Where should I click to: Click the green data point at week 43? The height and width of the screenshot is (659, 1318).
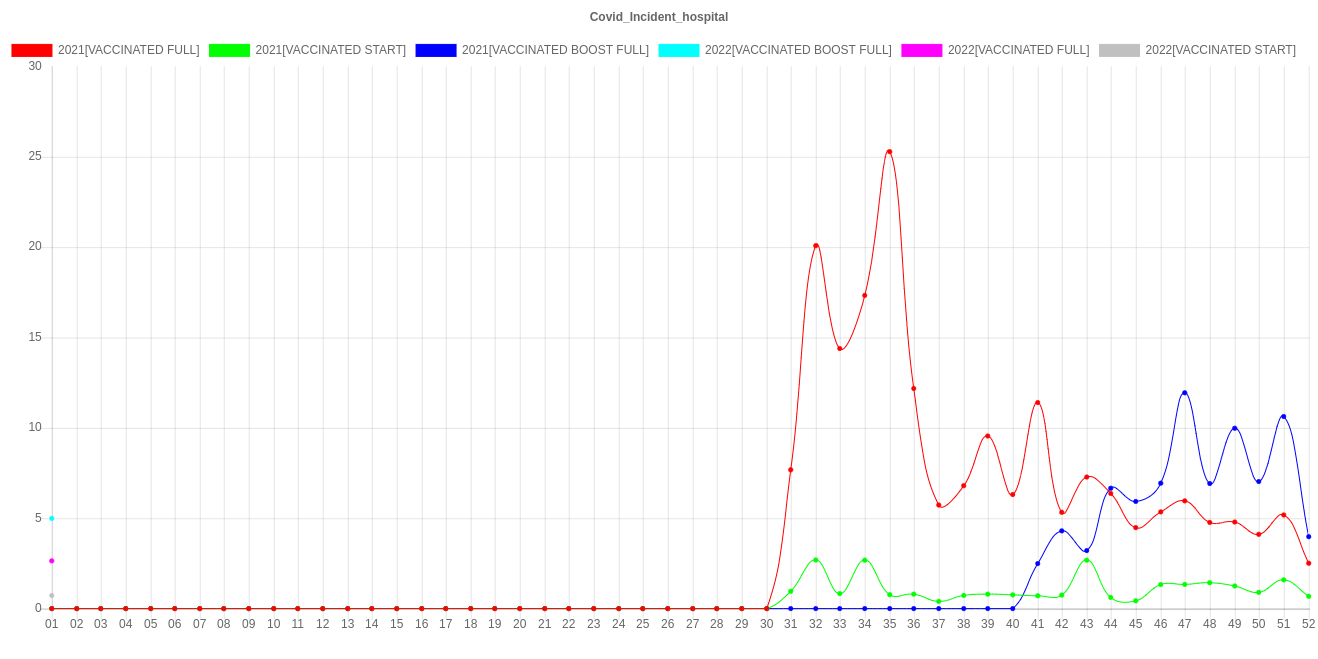[1087, 560]
